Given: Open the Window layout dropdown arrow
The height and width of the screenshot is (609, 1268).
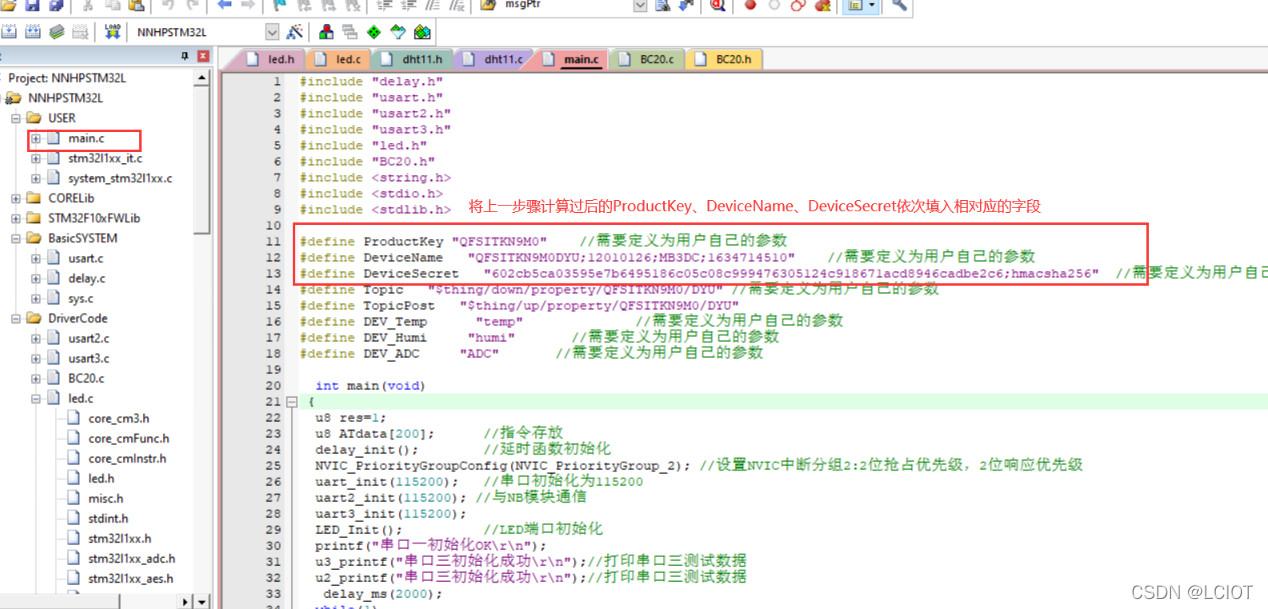Looking at the screenshot, I should (x=872, y=5).
